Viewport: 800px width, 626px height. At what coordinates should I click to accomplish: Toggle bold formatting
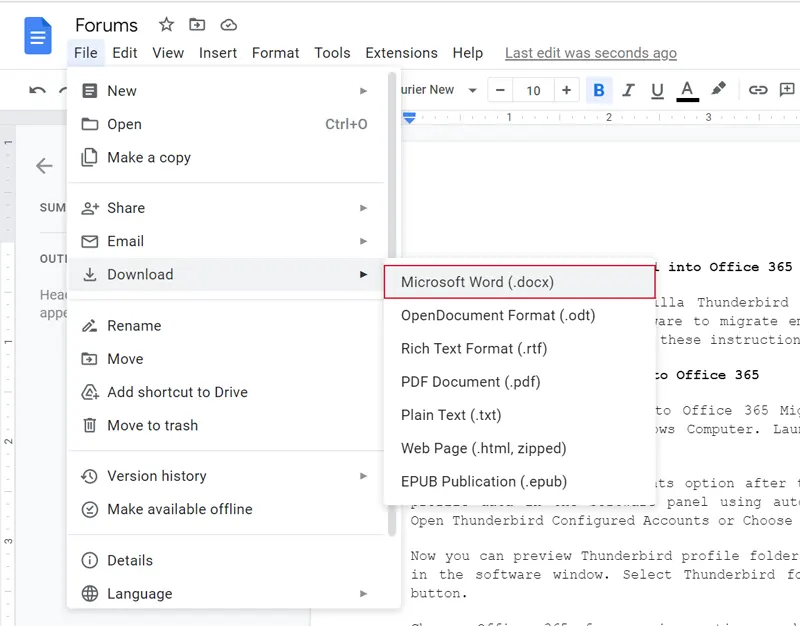[599, 90]
